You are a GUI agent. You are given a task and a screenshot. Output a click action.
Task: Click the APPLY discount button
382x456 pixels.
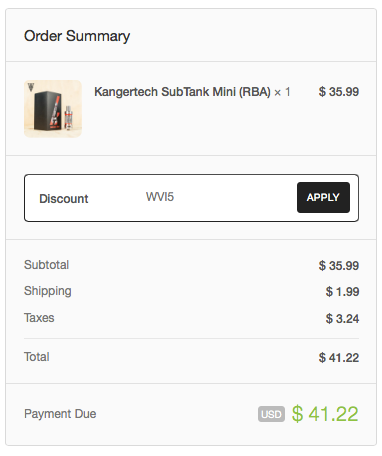[323, 197]
